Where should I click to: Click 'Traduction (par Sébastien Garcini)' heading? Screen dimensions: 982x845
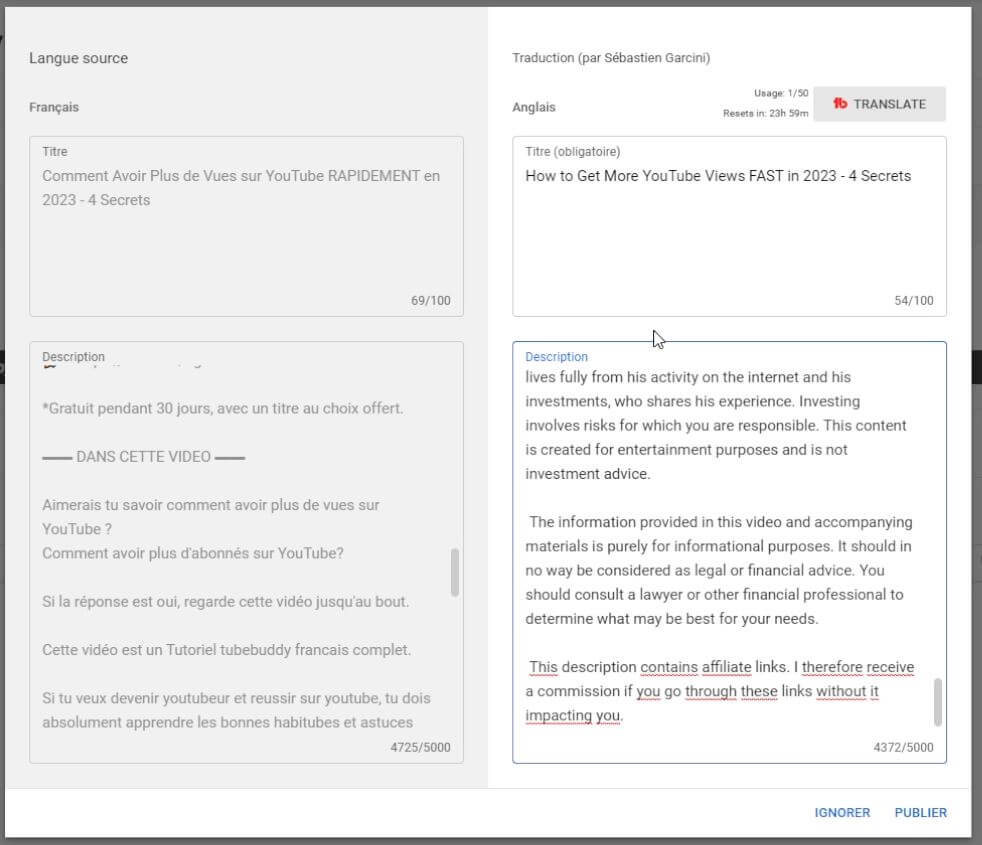click(x=611, y=58)
